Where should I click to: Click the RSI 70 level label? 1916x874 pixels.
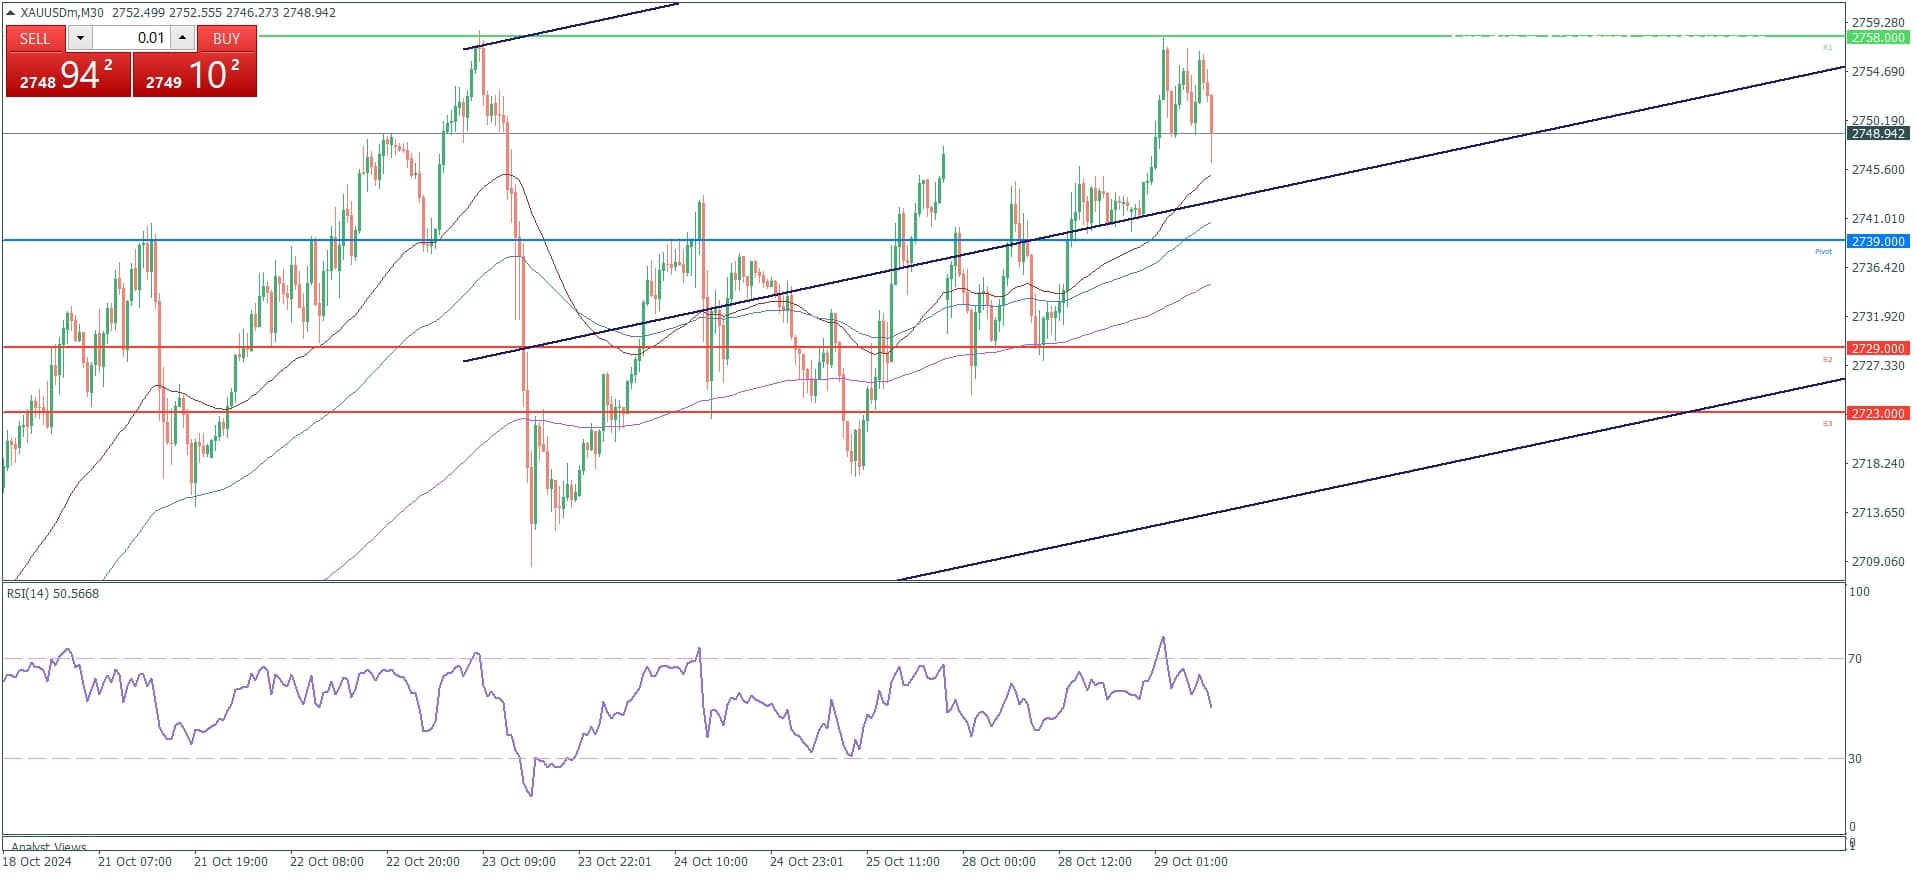(x=1855, y=658)
